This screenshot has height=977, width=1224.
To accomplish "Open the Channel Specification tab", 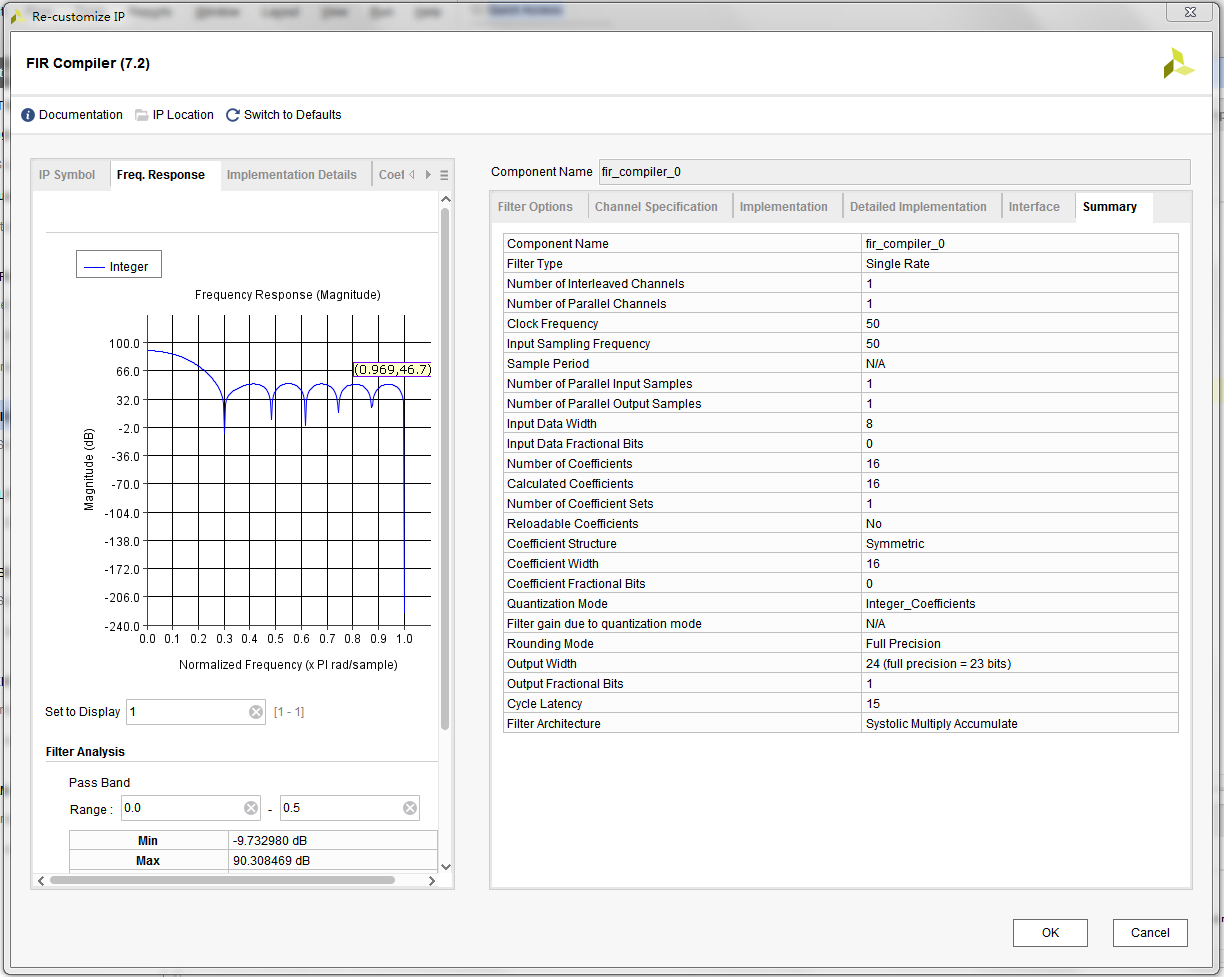I will [x=656, y=206].
